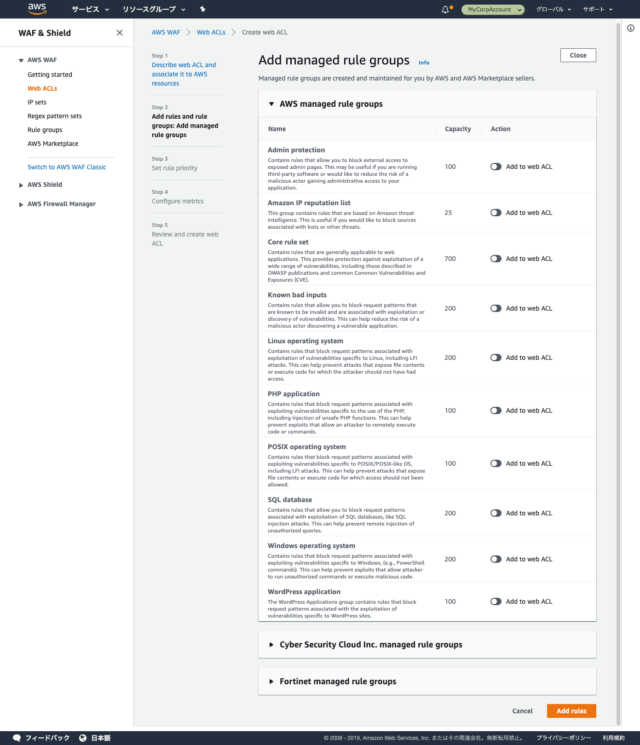Click the SQL database rule name
640x745 pixels.
pyautogui.click(x=290, y=500)
